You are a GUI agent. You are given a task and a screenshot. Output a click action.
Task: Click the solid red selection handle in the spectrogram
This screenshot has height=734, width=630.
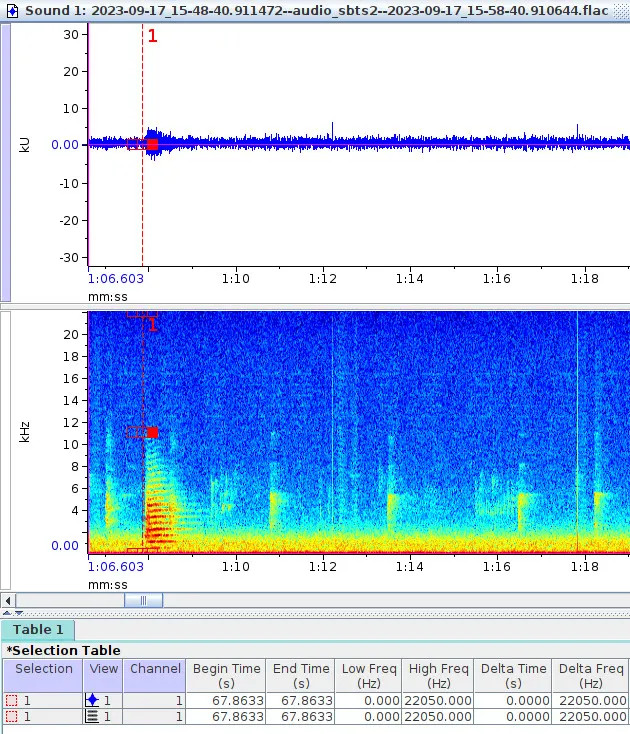click(152, 432)
